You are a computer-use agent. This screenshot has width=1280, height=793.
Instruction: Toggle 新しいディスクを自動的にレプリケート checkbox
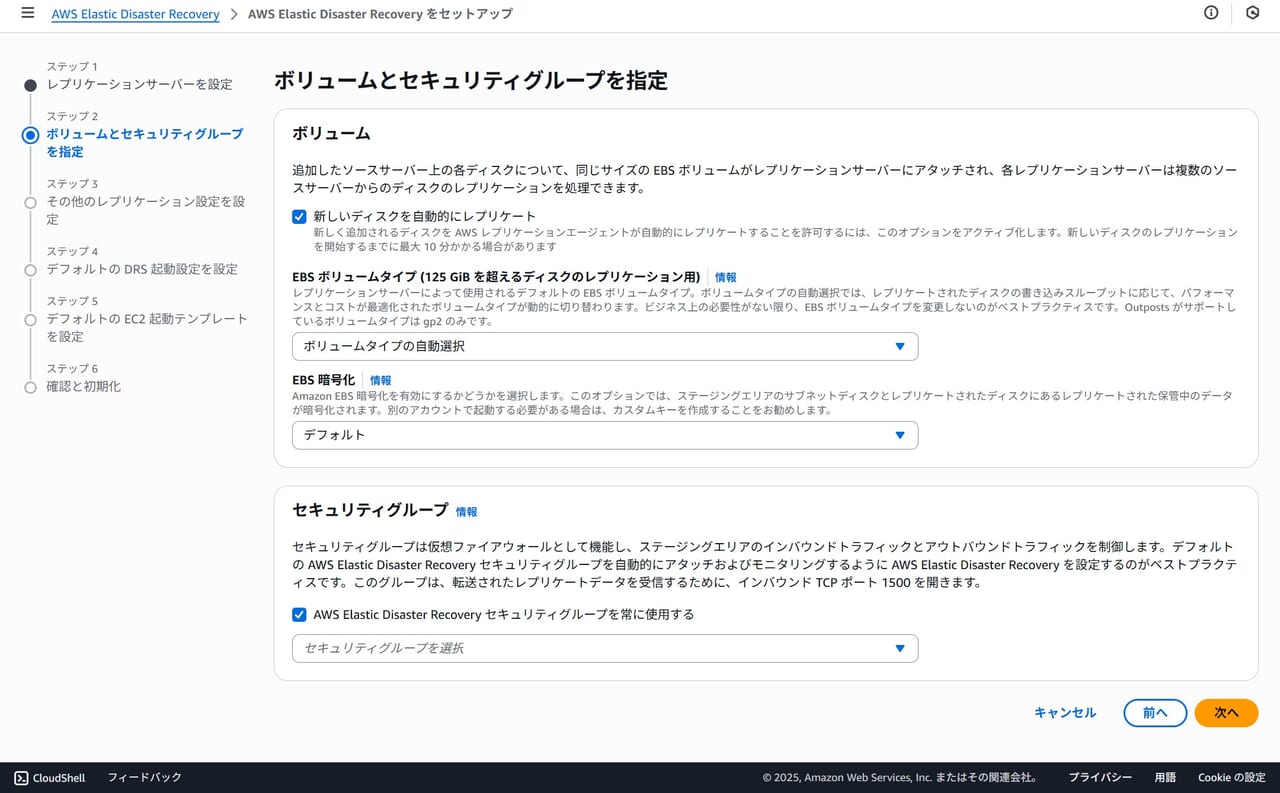pos(299,216)
